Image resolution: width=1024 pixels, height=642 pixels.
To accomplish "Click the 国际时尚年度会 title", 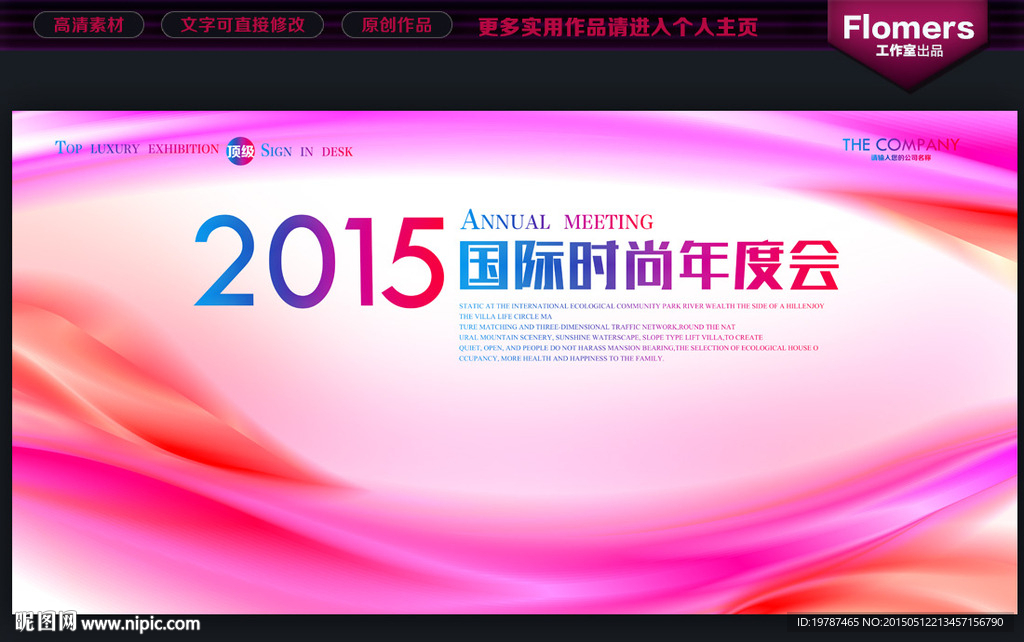I will (x=649, y=265).
